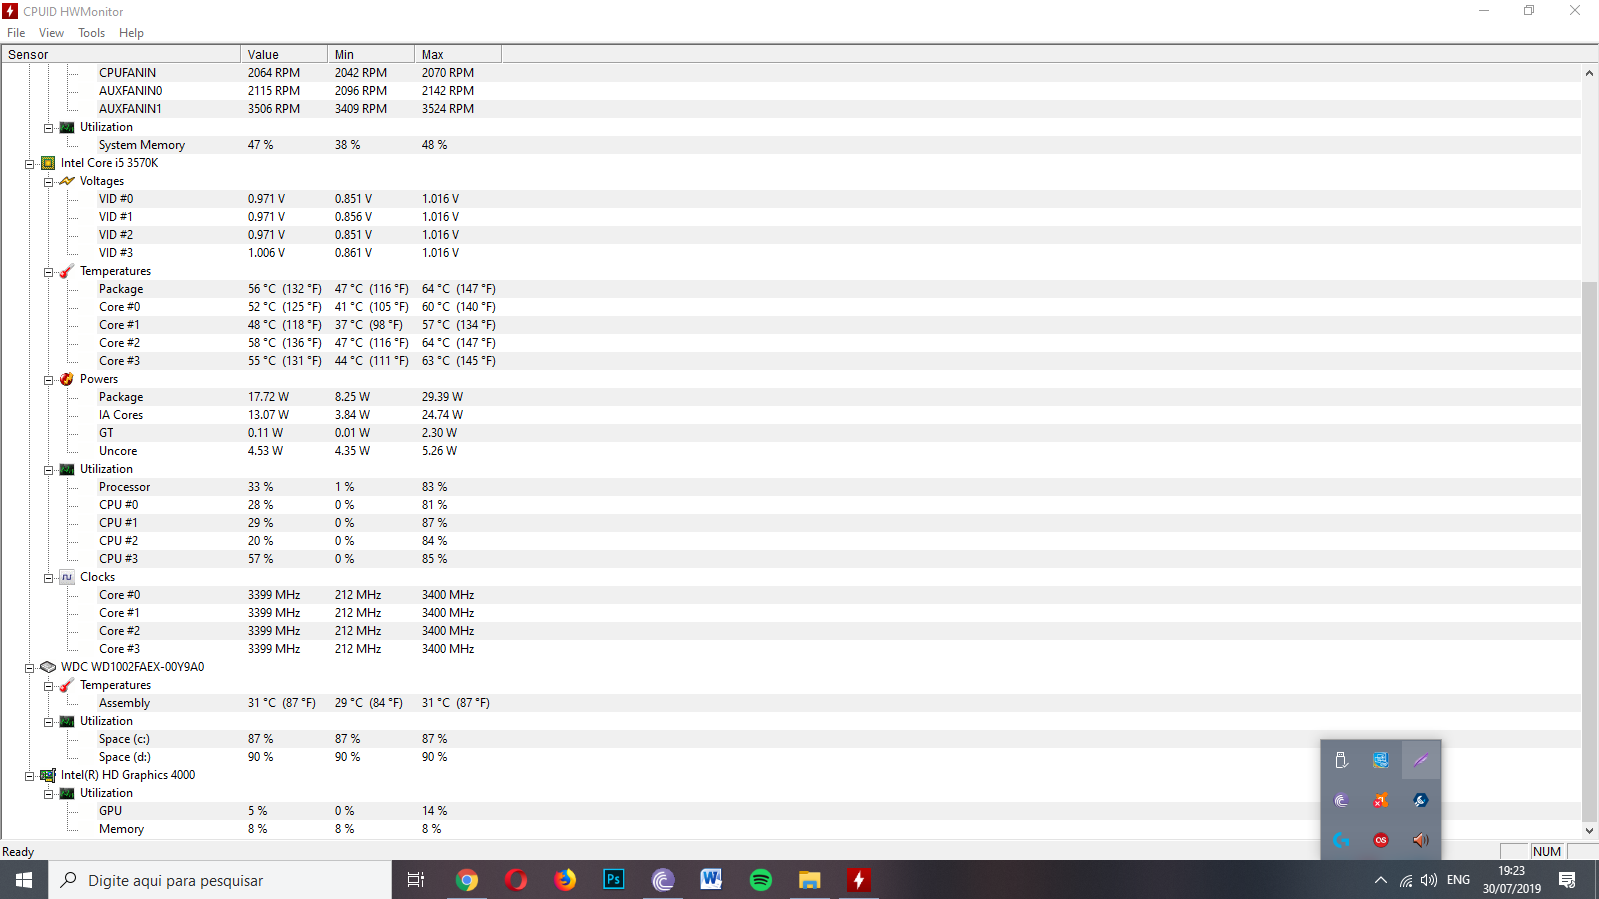Open the notification center icon
This screenshot has height=899, width=1599.
tap(1567, 880)
